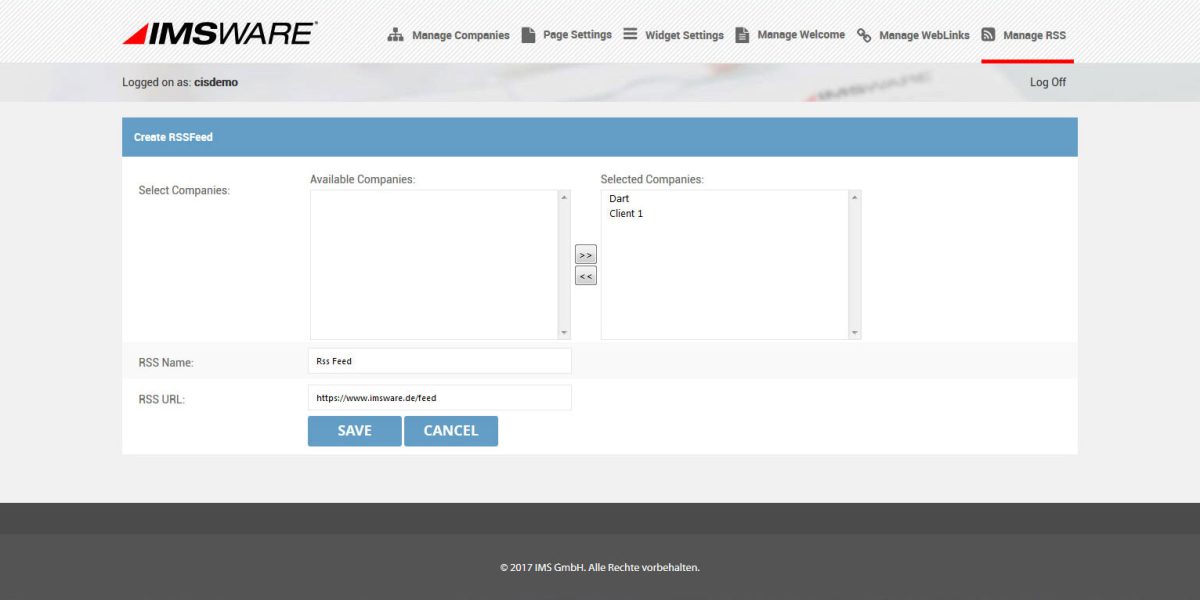
Task: Click the Manage Companies hierarchy icon
Action: click(394, 33)
